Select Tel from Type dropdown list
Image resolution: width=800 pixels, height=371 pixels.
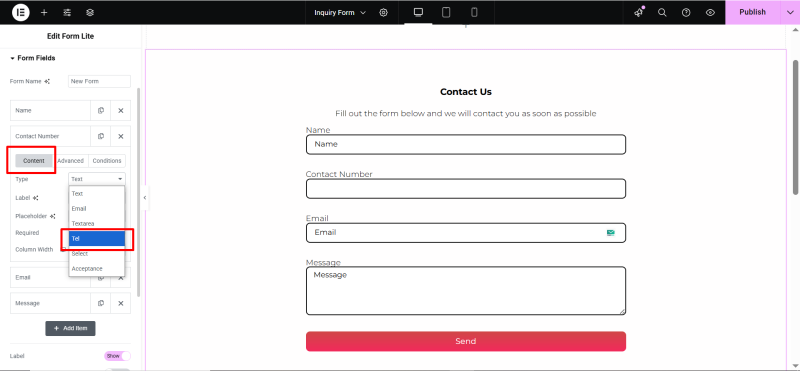(97, 238)
